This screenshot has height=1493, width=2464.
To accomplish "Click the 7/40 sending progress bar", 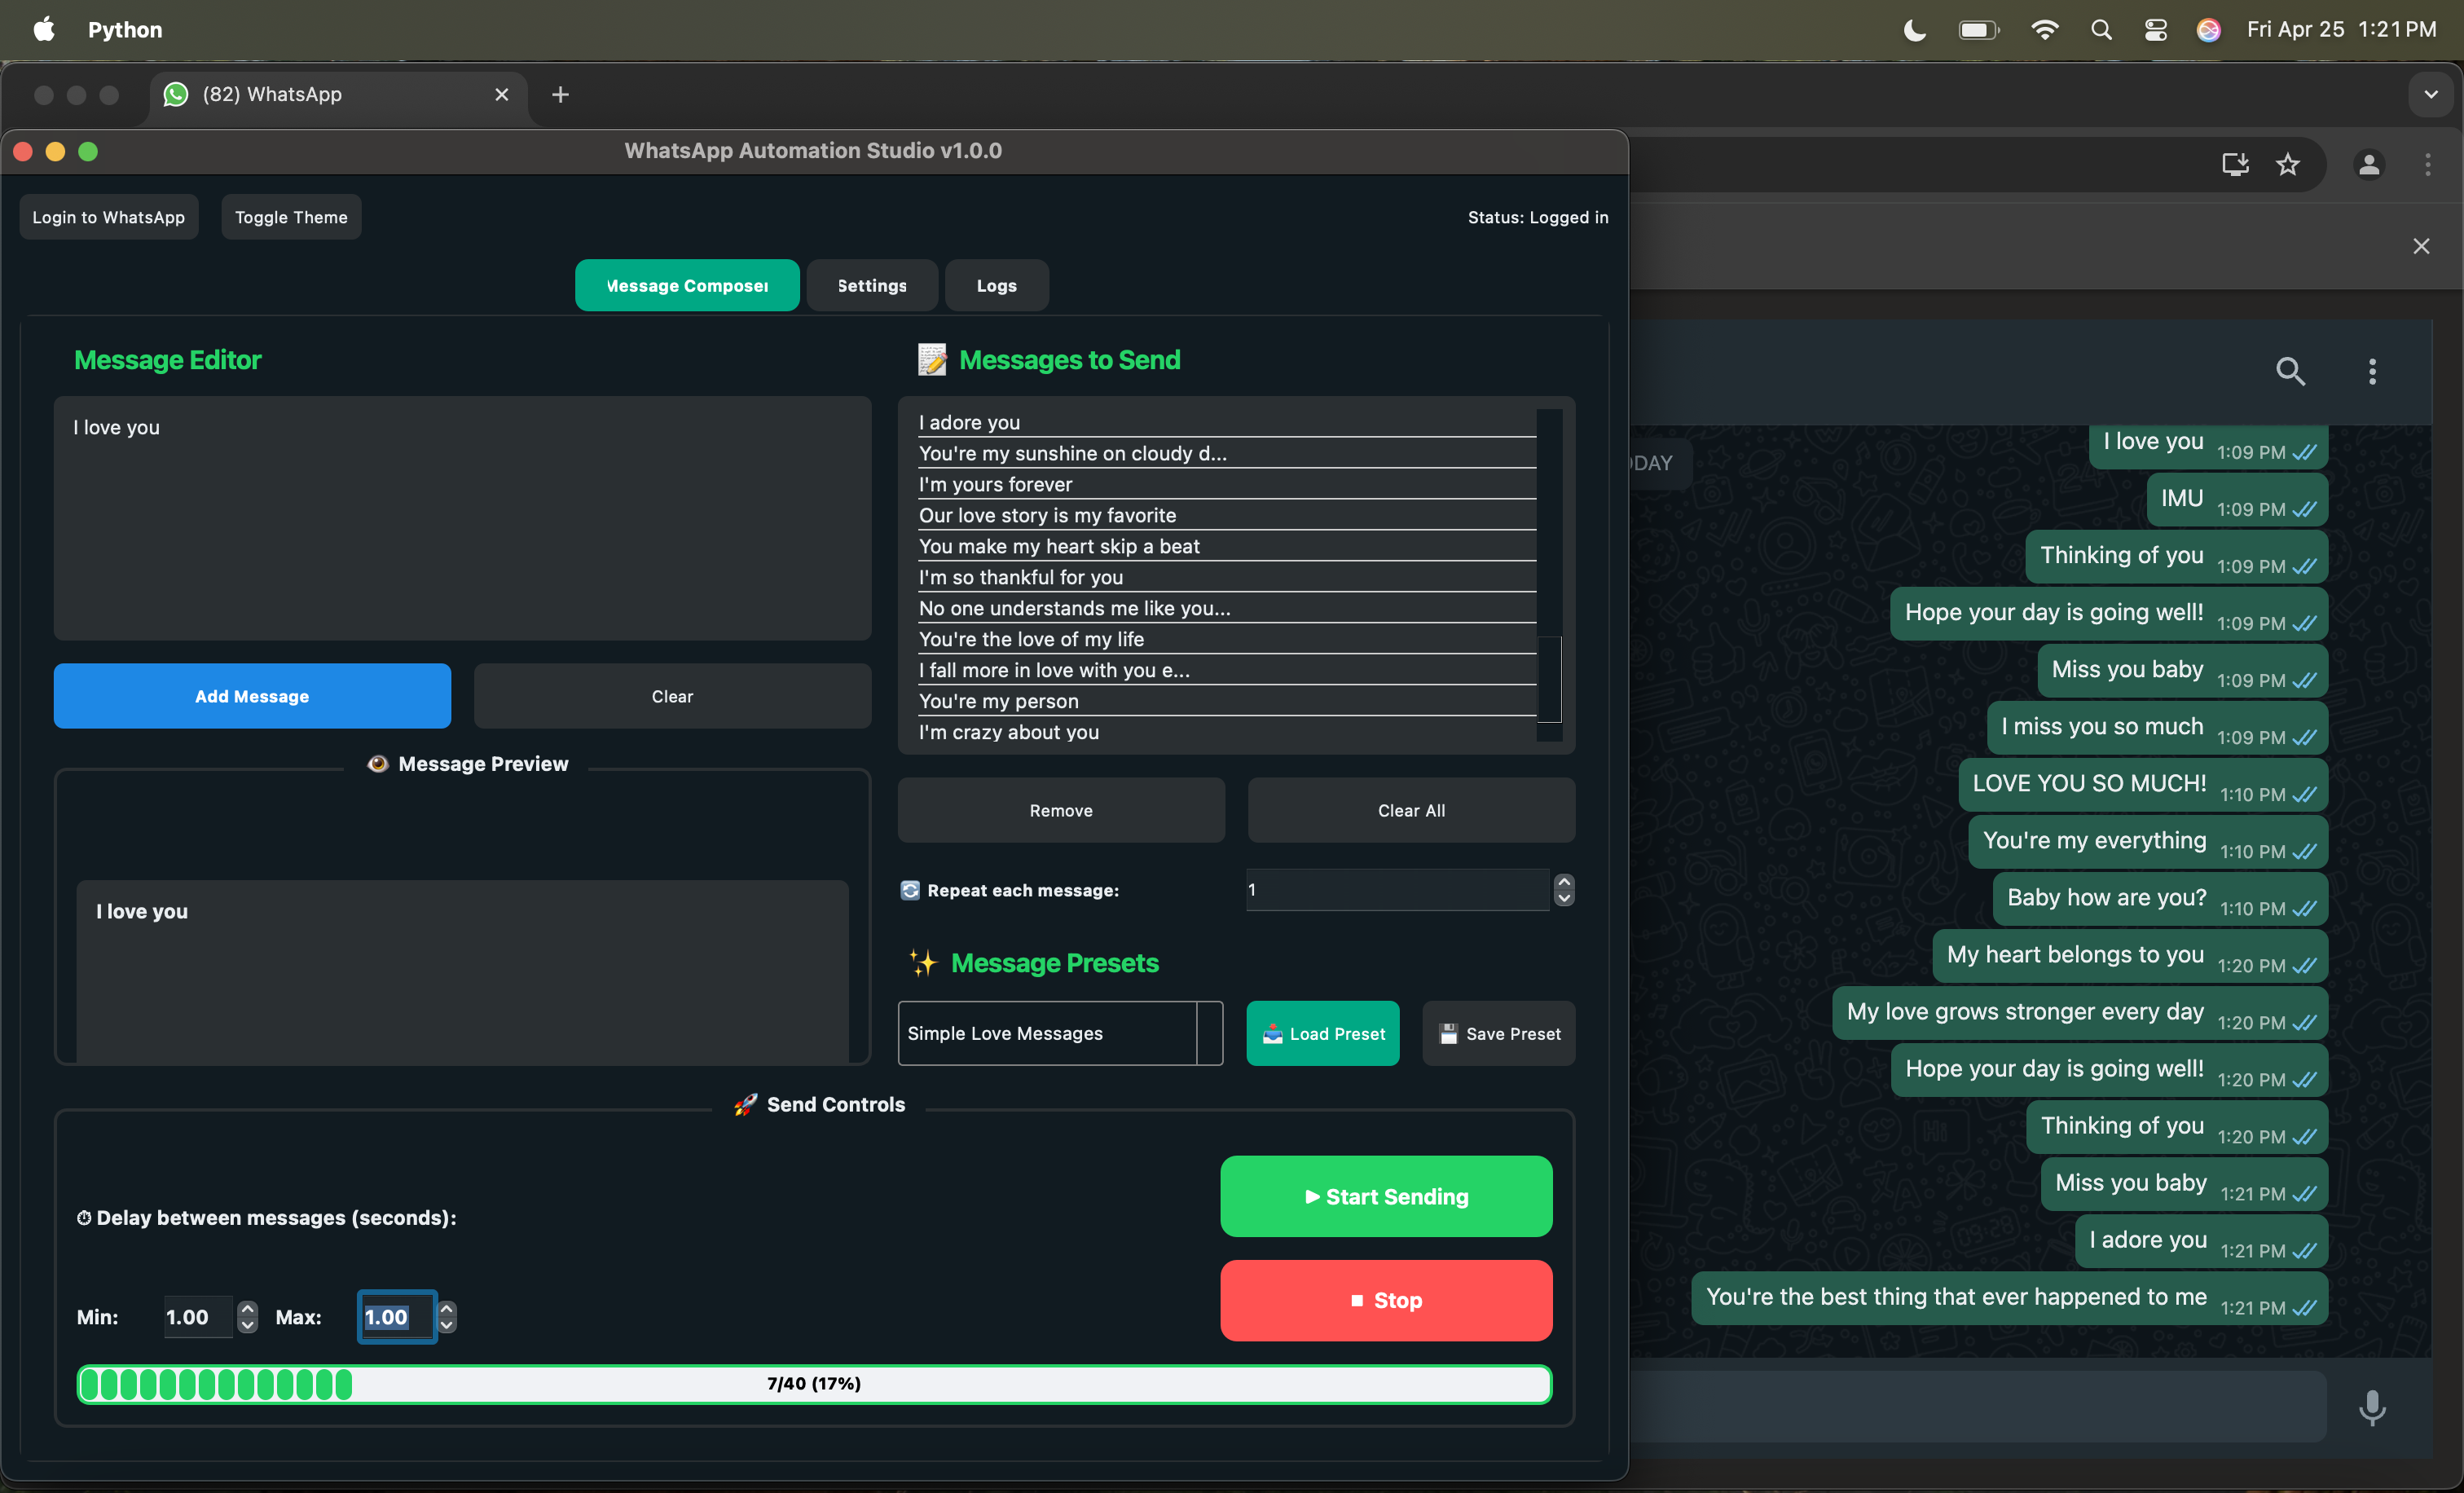I will 813,1384.
